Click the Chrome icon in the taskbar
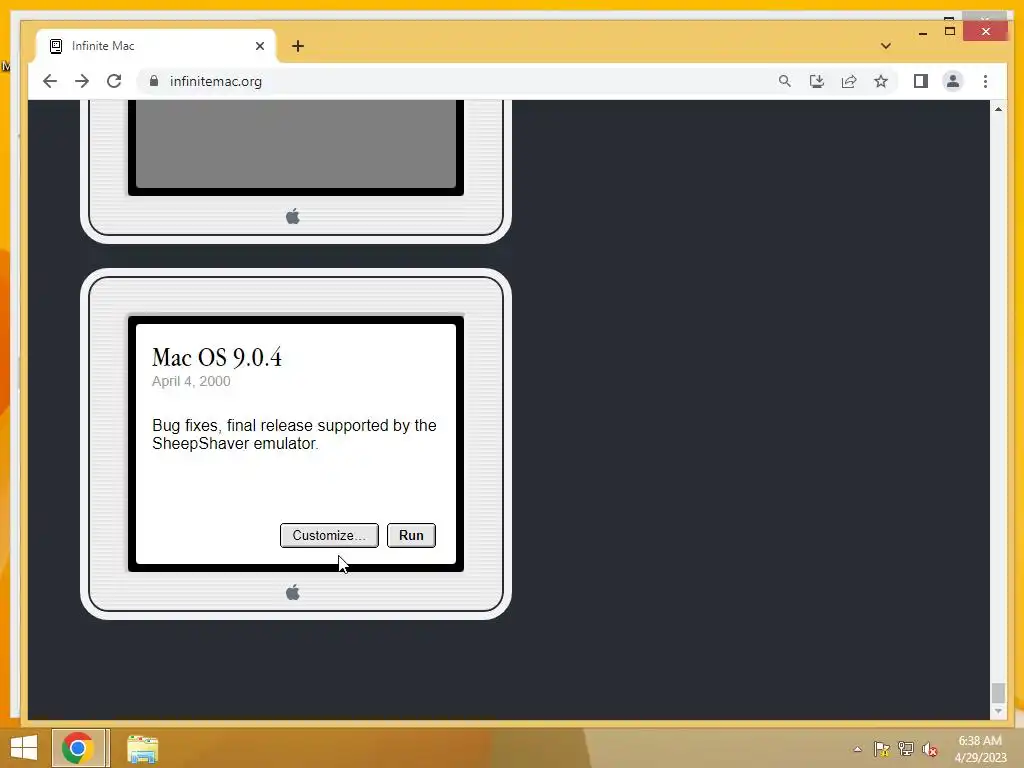The height and width of the screenshot is (768, 1024). (78, 748)
